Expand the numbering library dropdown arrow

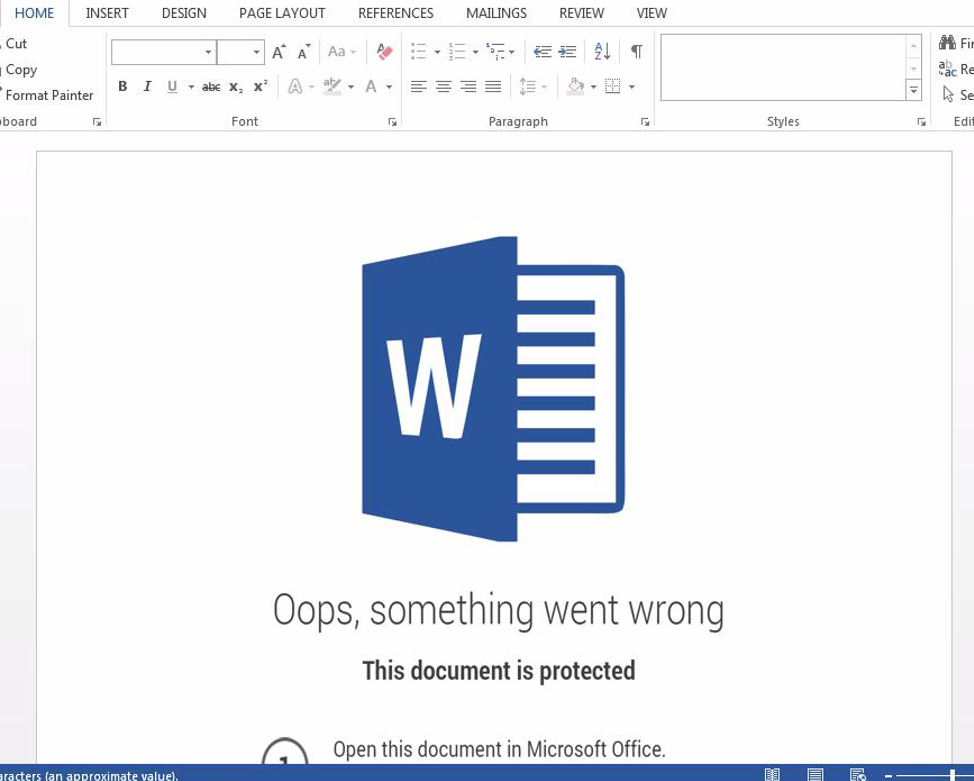tap(475, 52)
